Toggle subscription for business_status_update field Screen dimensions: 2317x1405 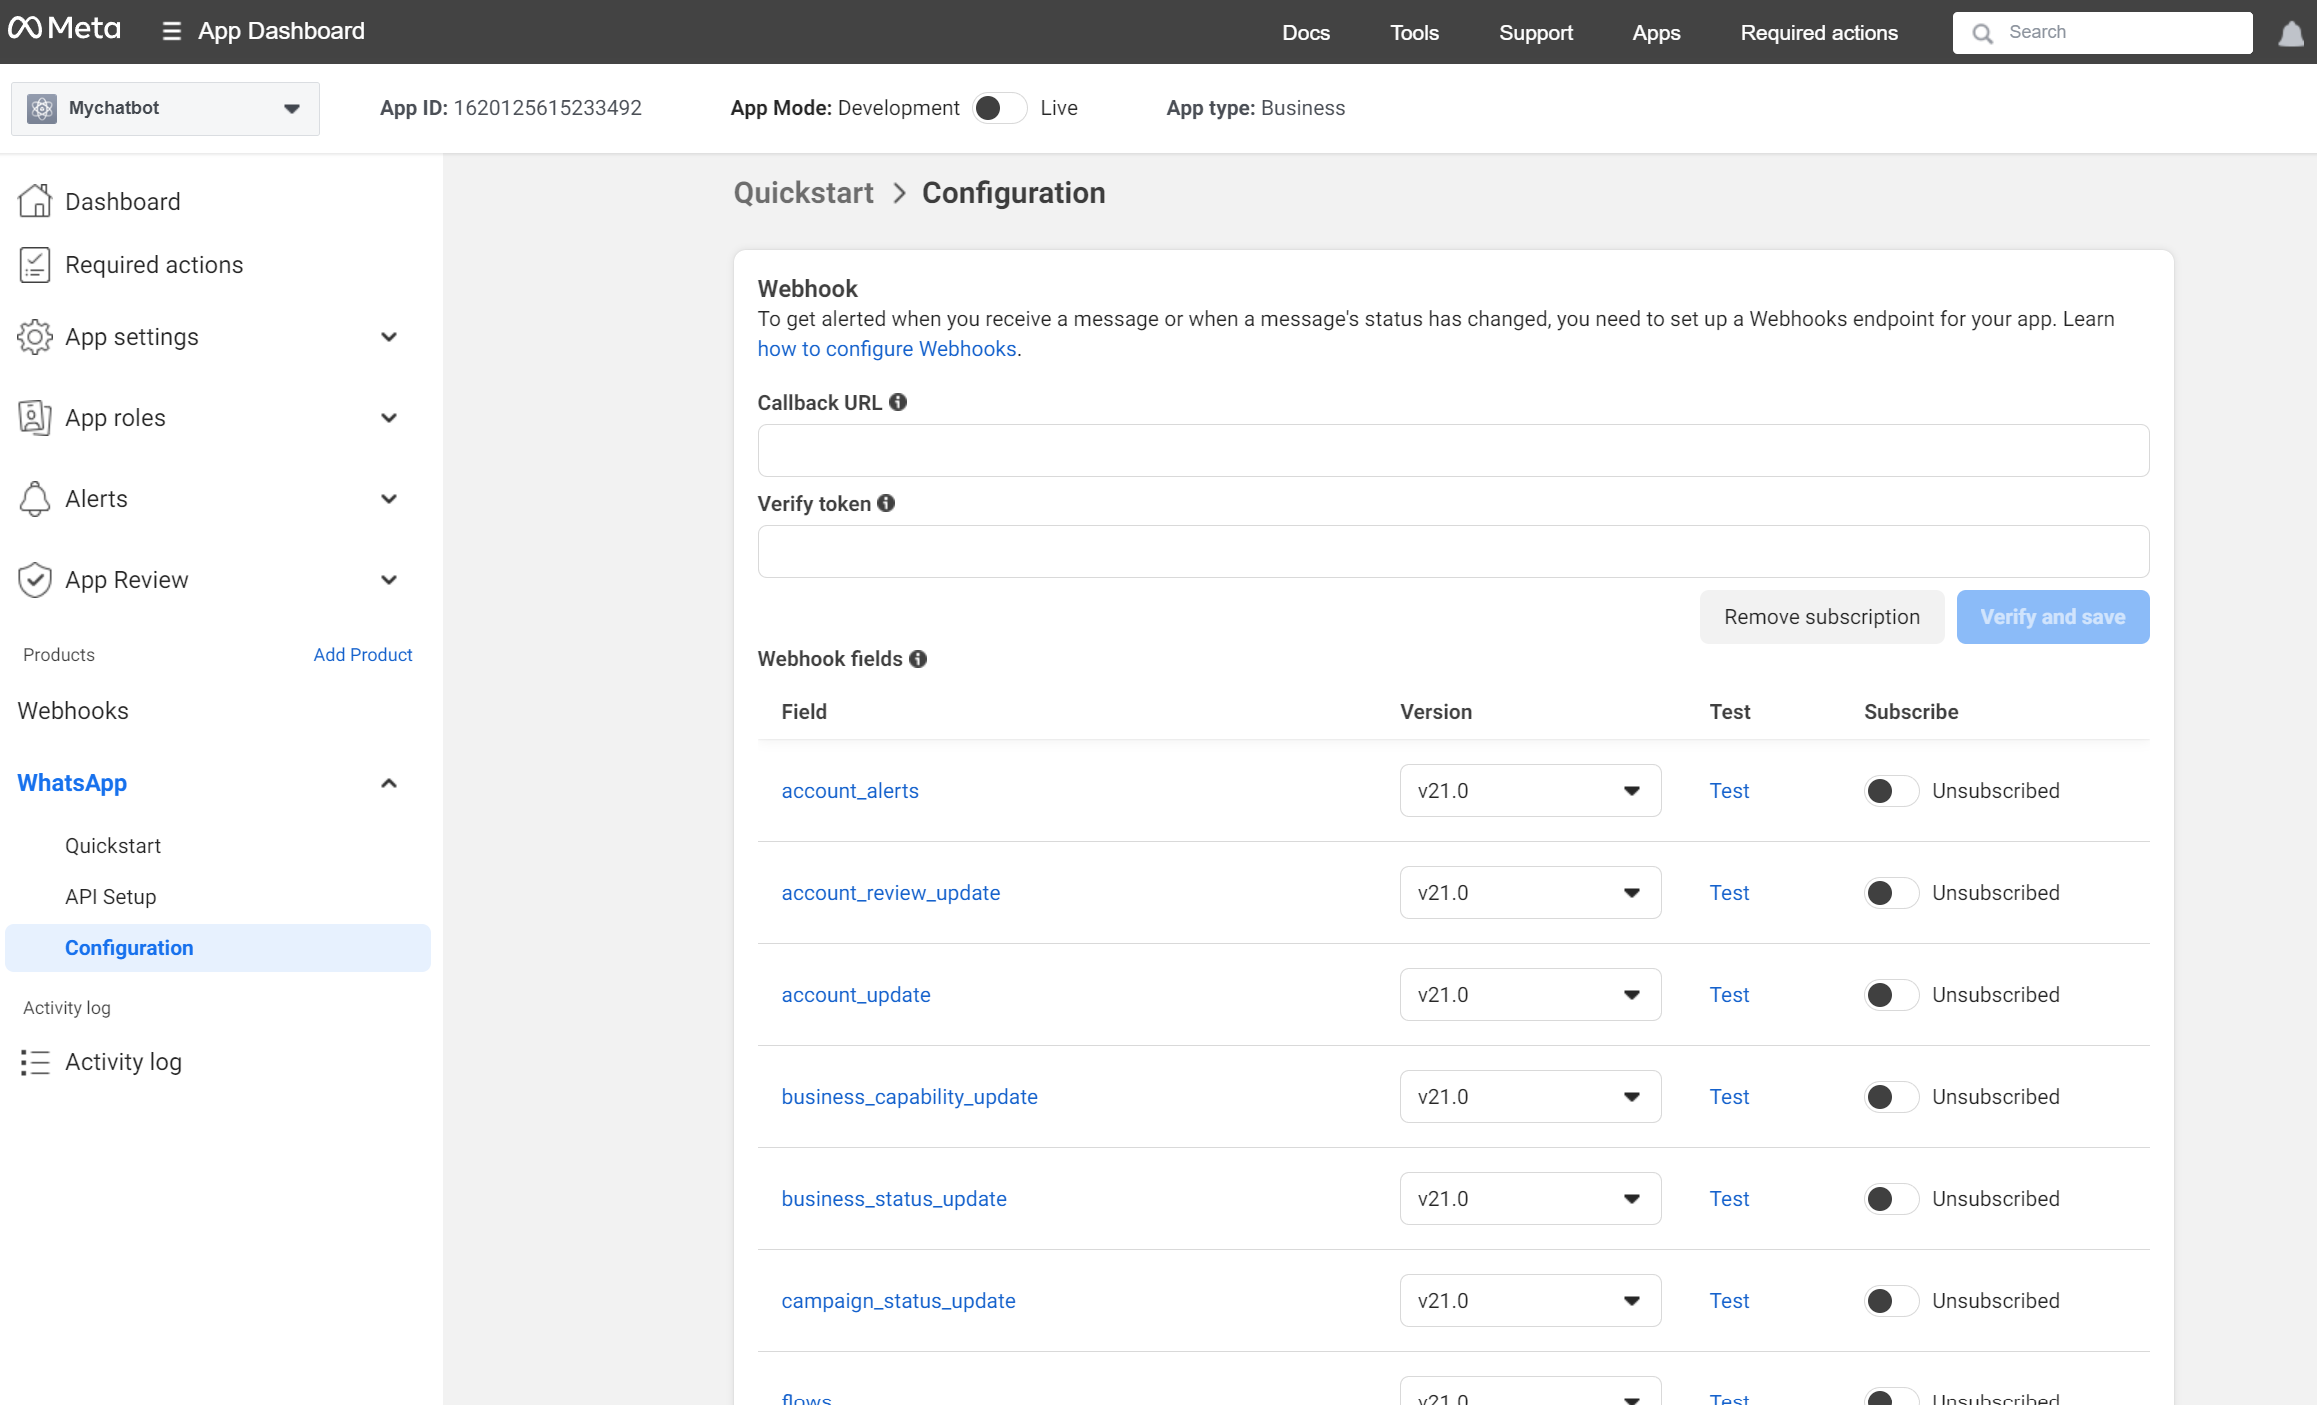[1890, 1199]
